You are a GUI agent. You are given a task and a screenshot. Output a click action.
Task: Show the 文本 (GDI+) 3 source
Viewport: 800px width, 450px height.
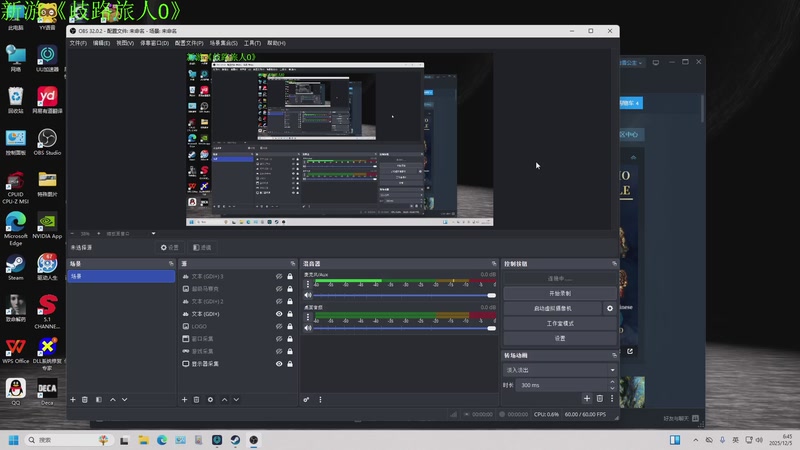click(279, 277)
